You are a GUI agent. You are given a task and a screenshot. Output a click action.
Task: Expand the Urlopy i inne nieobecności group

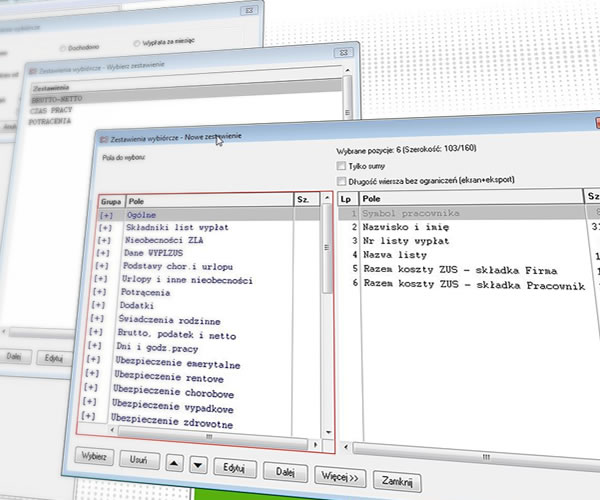pyautogui.click(x=100, y=279)
